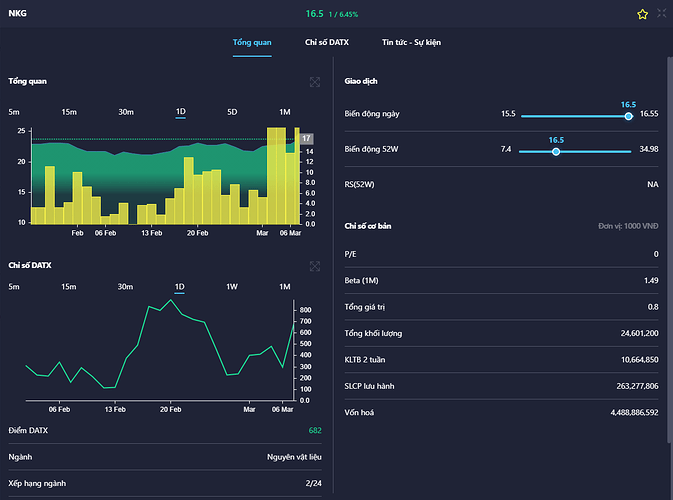Expand the Tổng quan price chart fullscreen
This screenshot has width=673, height=500.
click(315, 82)
